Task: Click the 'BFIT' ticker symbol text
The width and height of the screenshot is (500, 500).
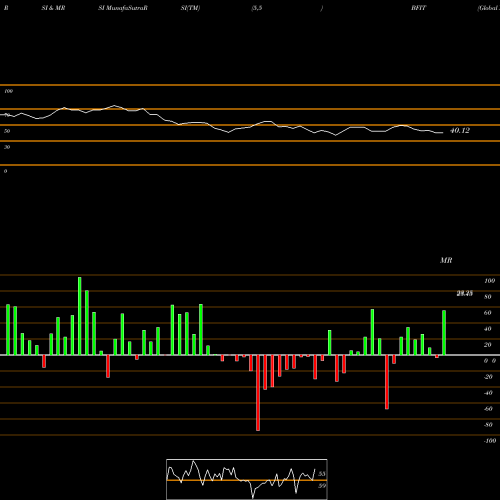Action: coord(418,8)
